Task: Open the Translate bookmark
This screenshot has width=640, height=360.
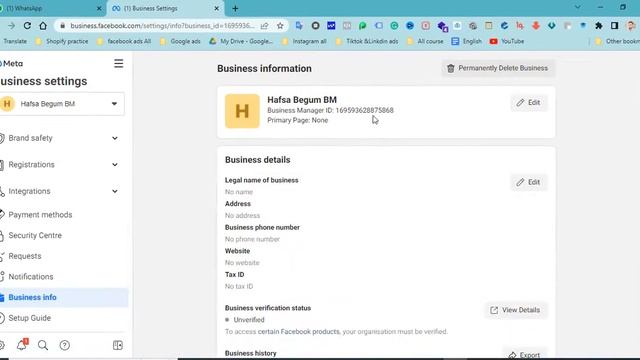Action: [x=15, y=41]
